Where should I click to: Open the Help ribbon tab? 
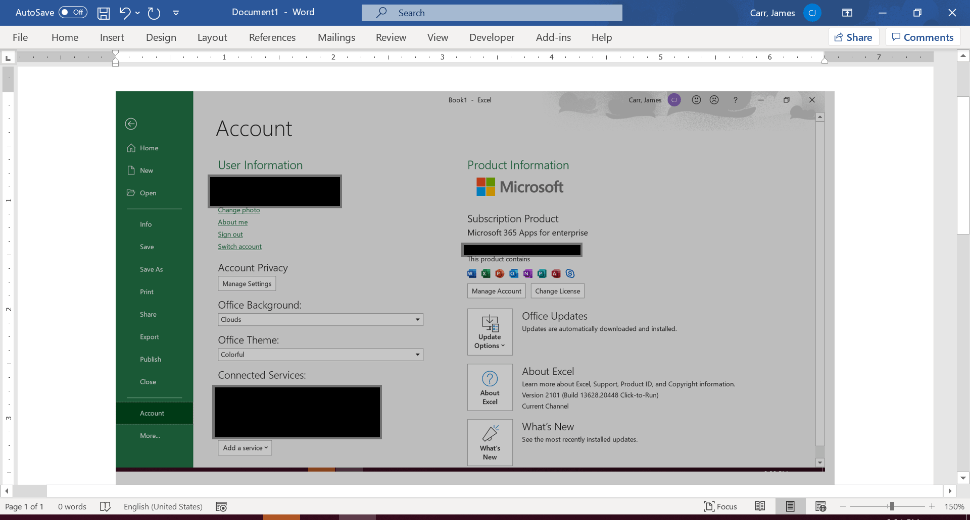(x=601, y=37)
